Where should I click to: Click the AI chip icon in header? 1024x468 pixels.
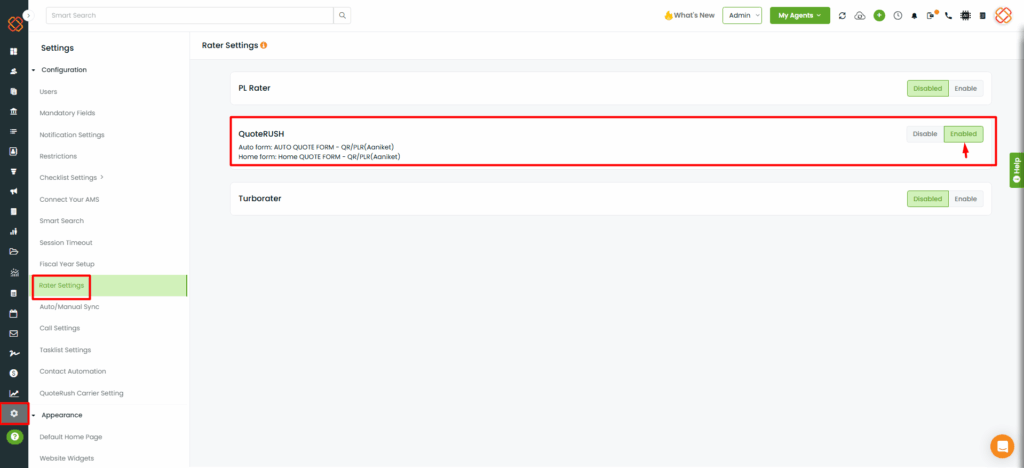965,16
